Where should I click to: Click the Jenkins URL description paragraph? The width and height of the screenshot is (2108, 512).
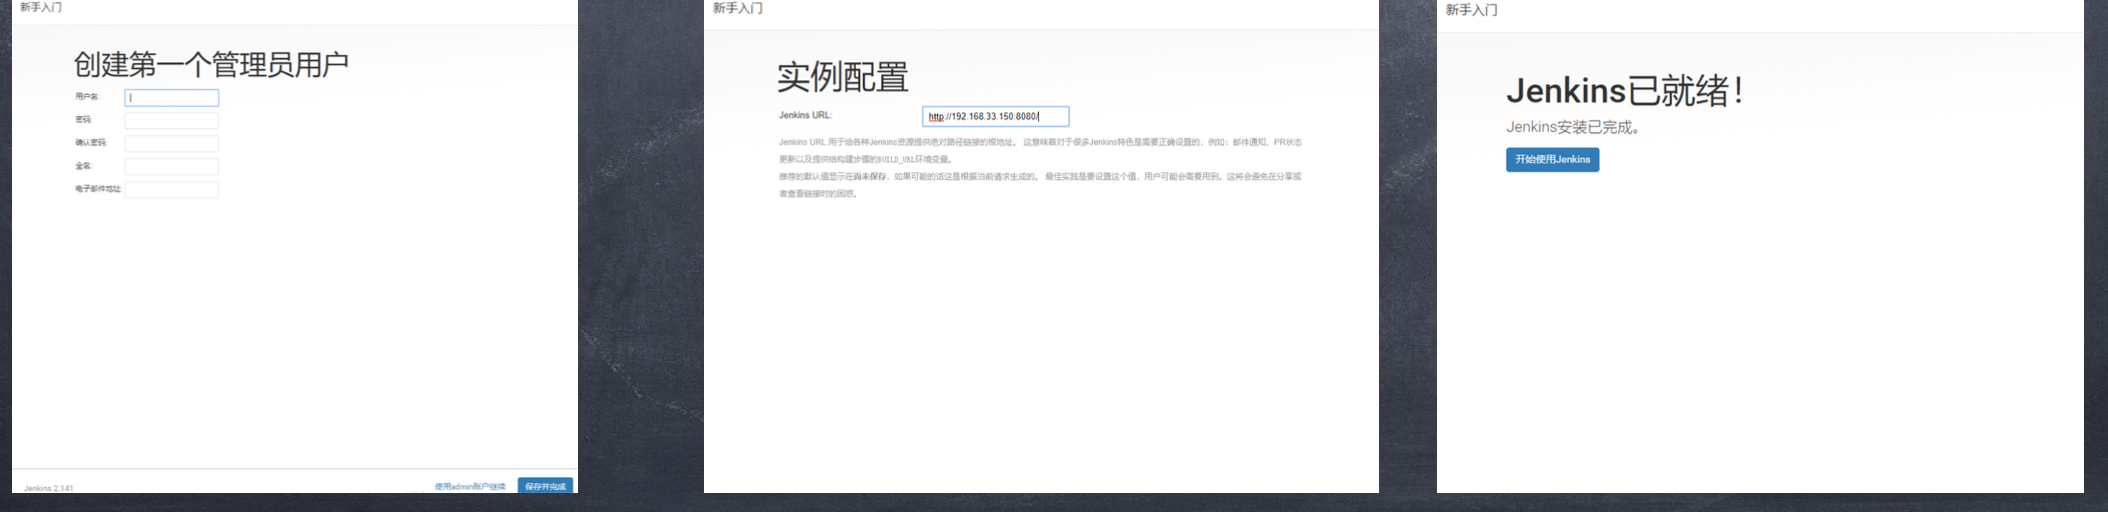coord(1041,168)
